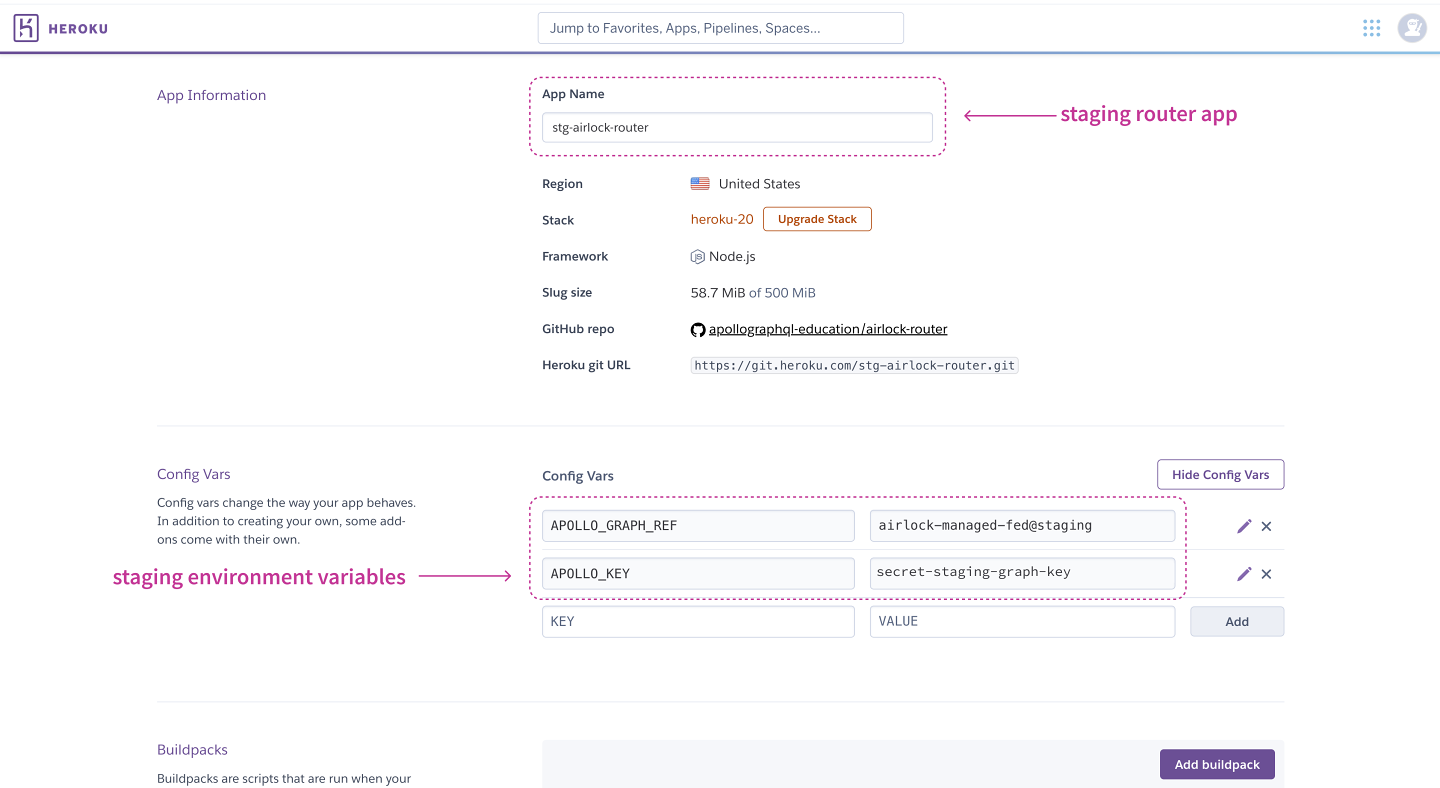The width and height of the screenshot is (1440, 788).
Task: Click the APOLLO_GRAPH_REF key field
Action: [x=698, y=526]
